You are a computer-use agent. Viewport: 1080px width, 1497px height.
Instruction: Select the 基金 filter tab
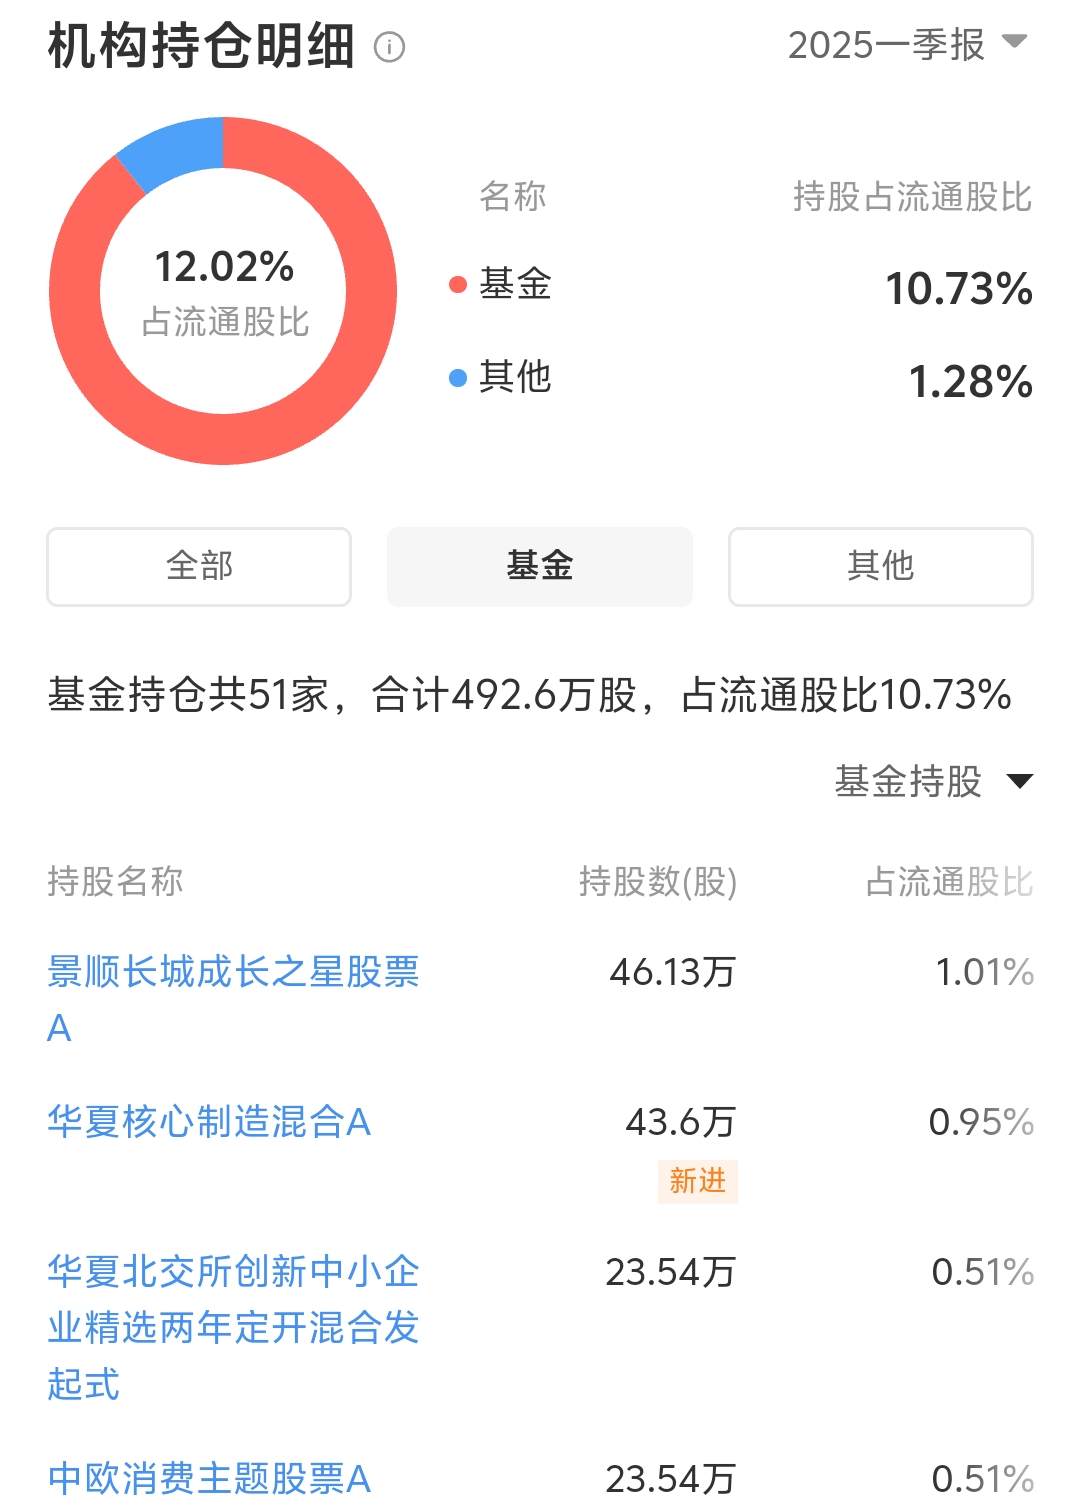coord(540,566)
